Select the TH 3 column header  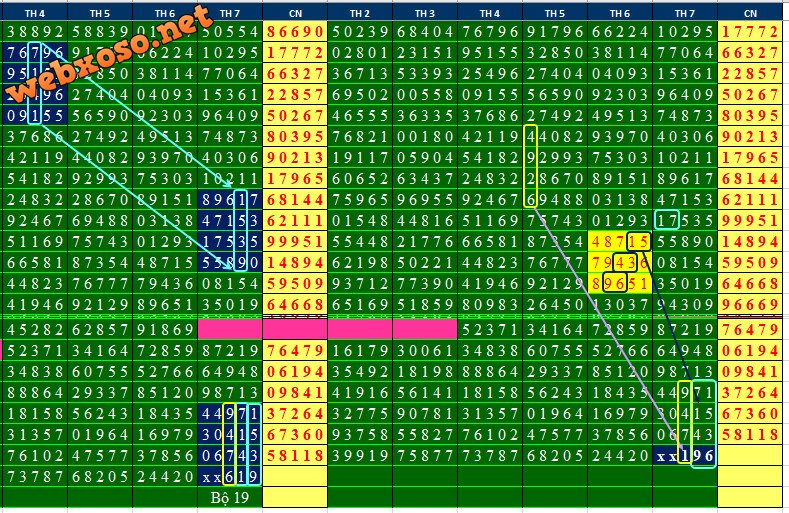[425, 14]
